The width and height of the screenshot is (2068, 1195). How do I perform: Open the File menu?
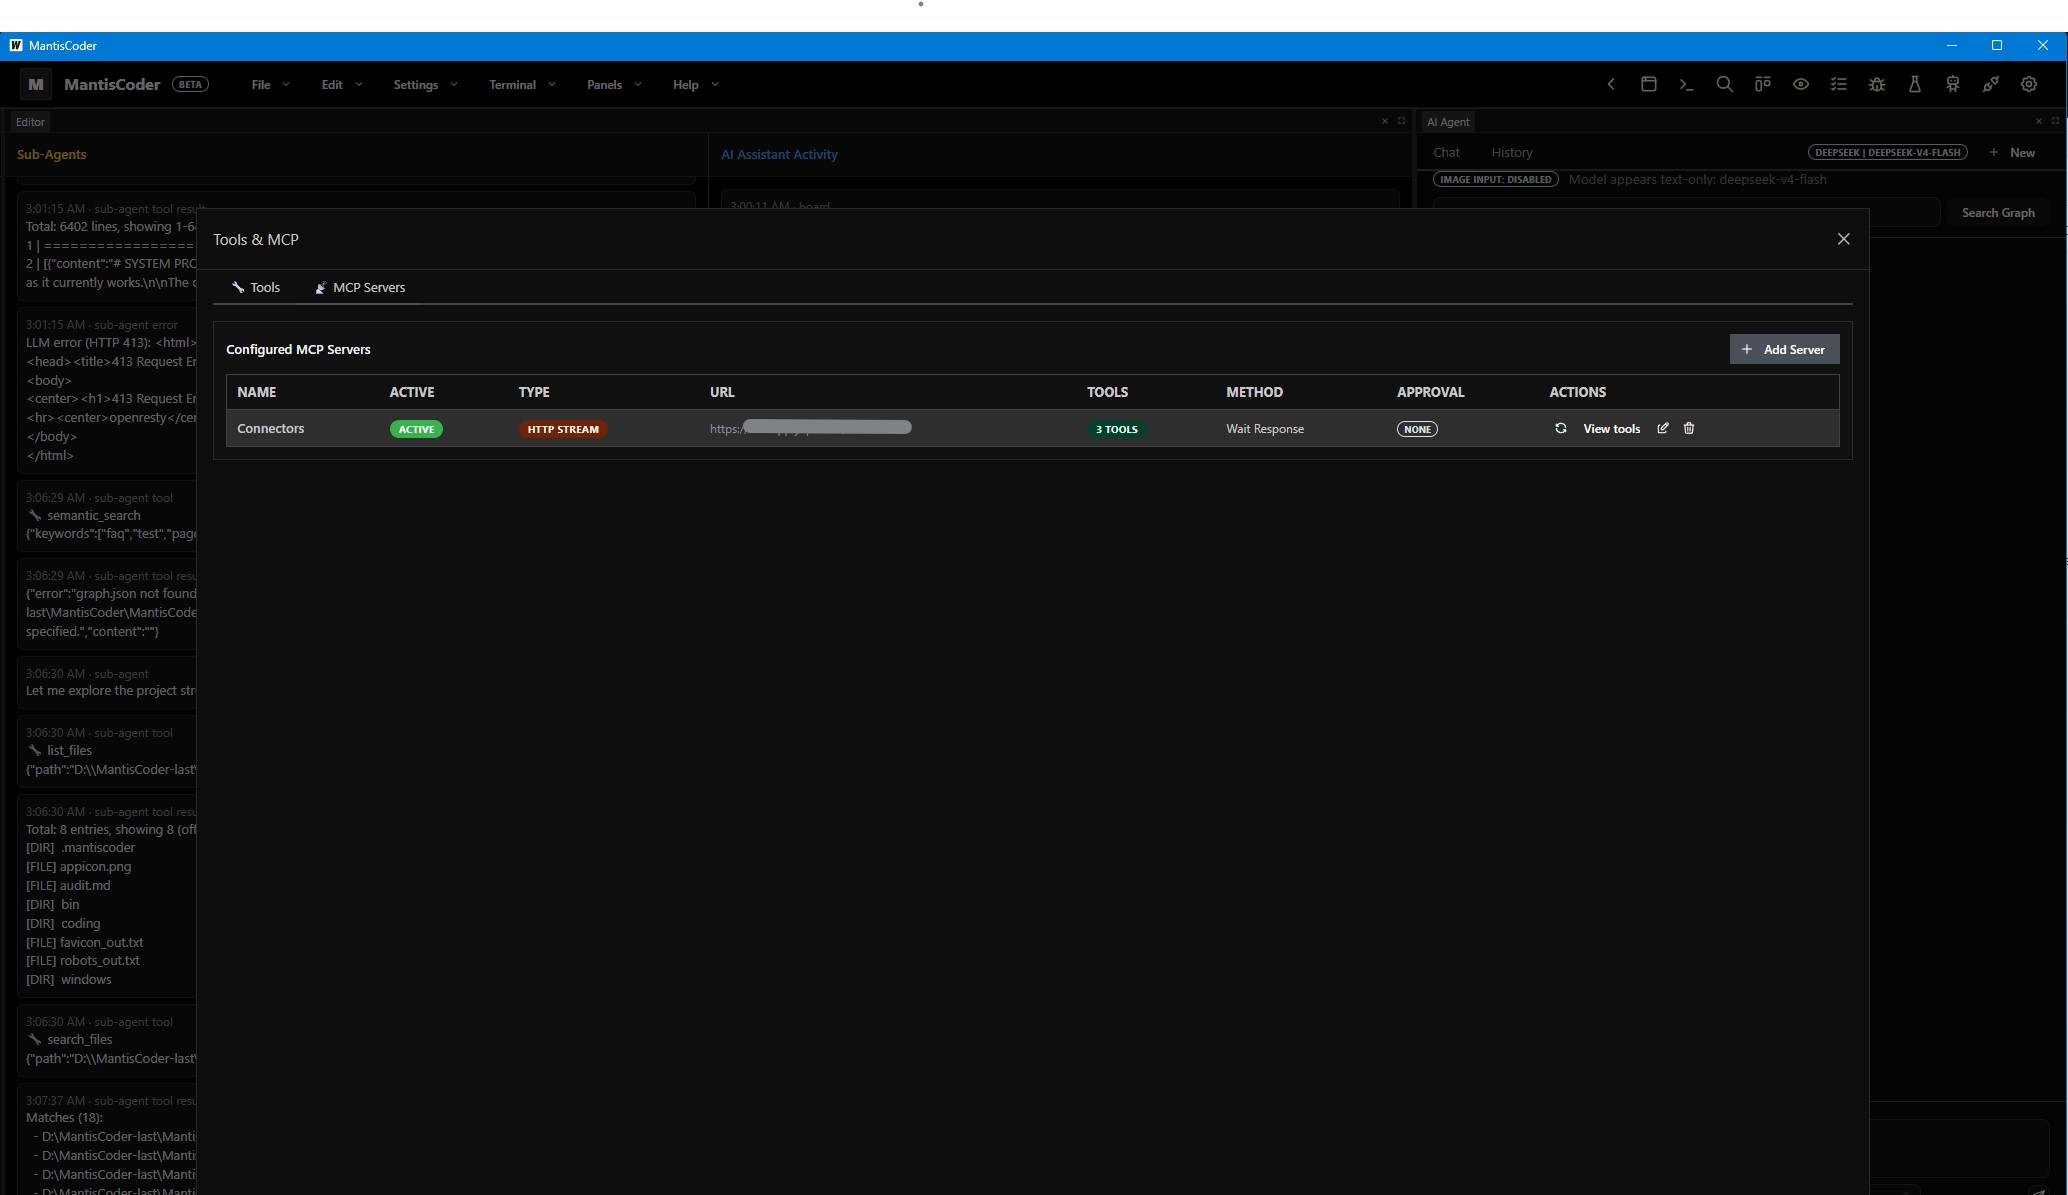270,85
